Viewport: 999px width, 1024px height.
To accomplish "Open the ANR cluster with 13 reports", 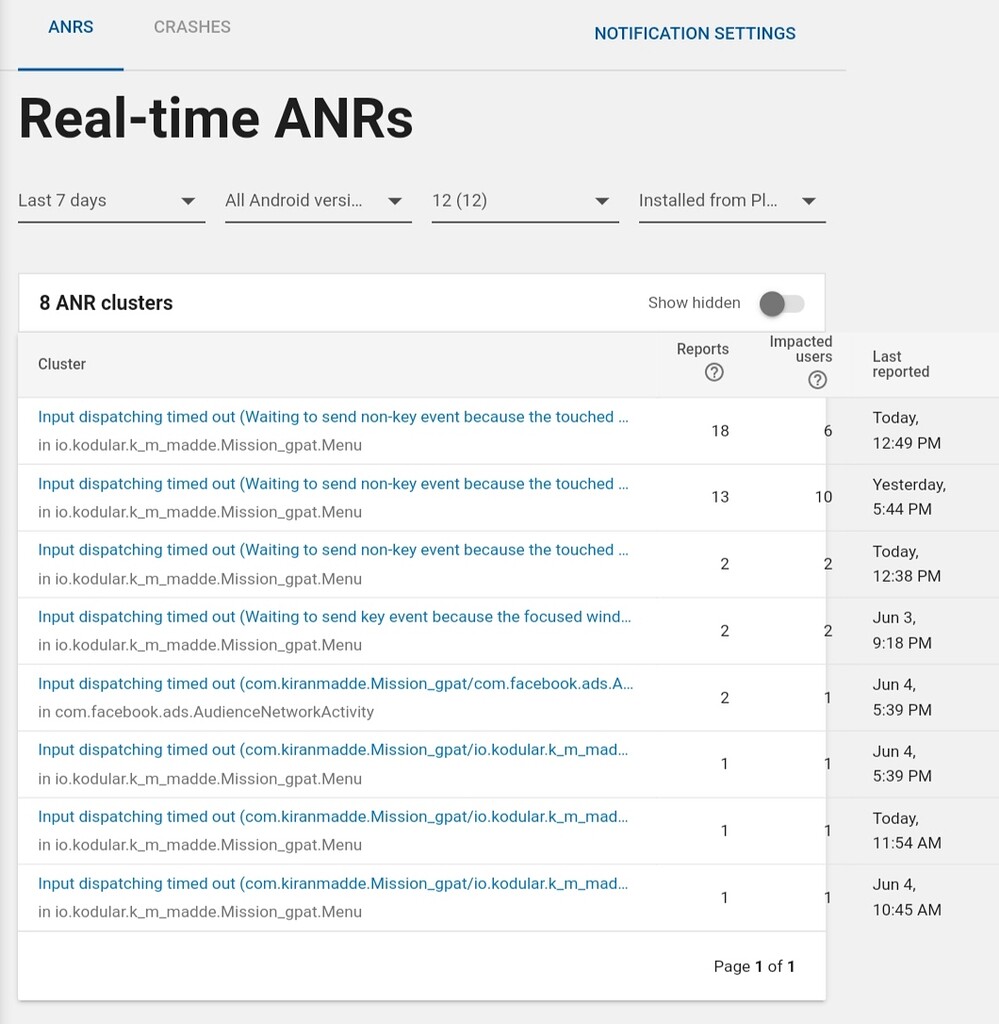I will (x=333, y=484).
